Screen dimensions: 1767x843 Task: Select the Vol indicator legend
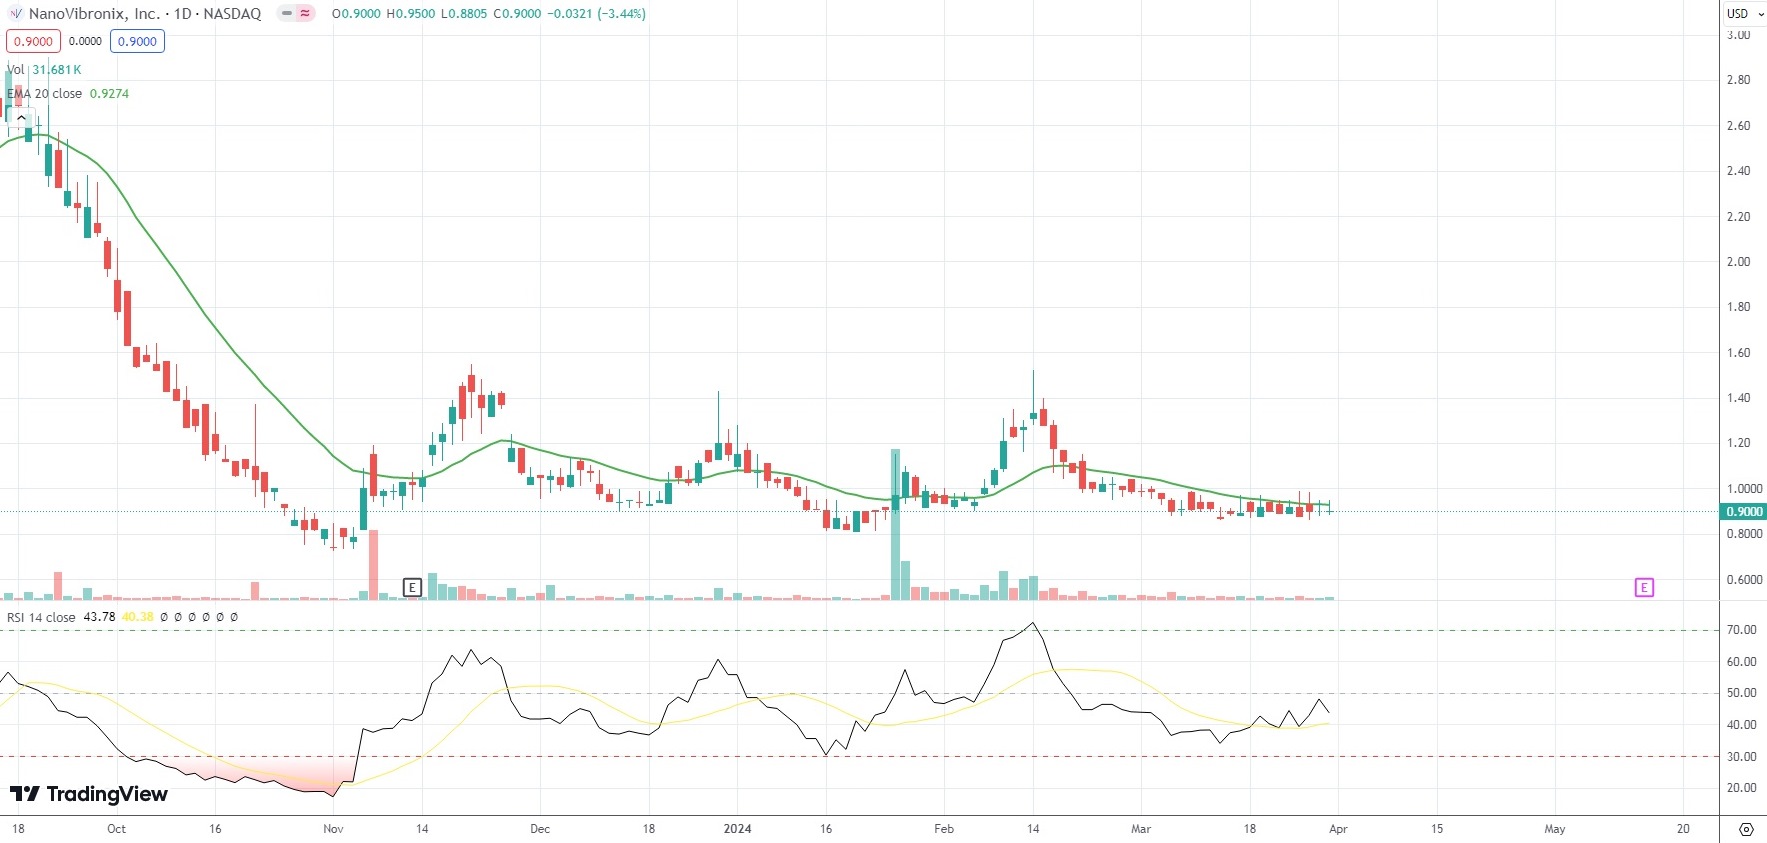(16, 69)
